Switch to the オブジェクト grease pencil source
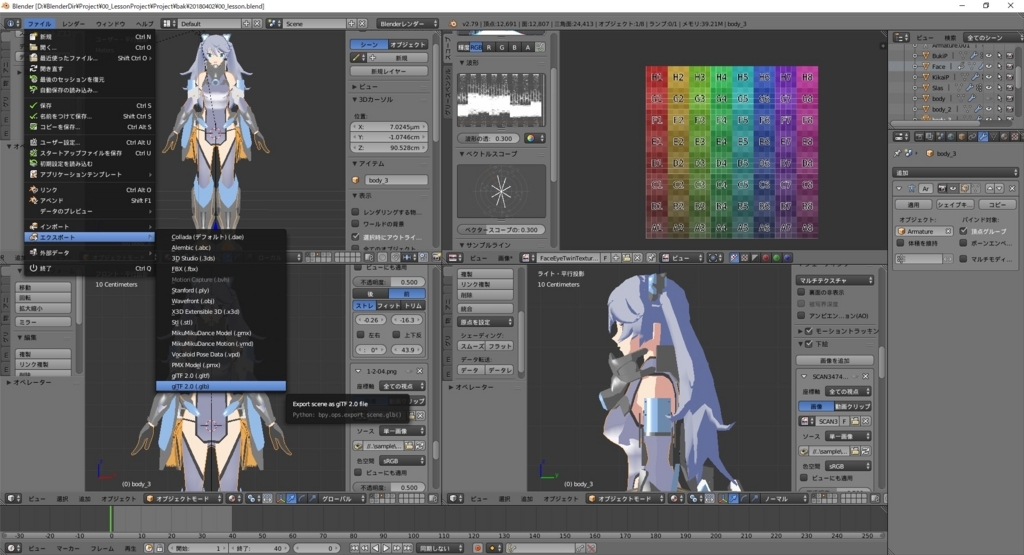Image resolution: width=1024 pixels, height=555 pixels. click(408, 44)
